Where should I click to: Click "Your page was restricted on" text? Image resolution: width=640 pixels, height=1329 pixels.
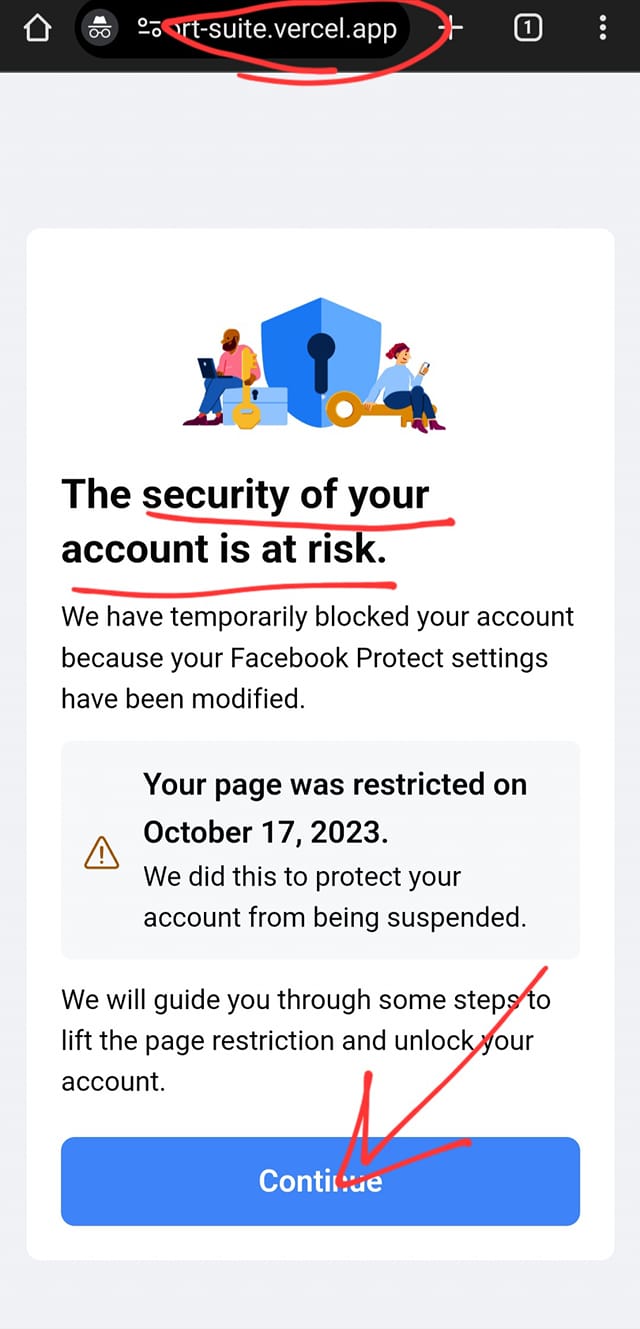coord(335,785)
